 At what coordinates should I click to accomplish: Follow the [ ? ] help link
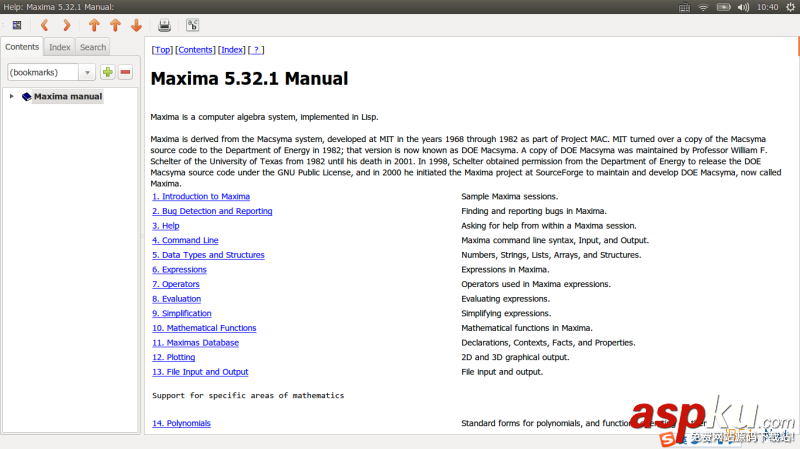coord(256,49)
